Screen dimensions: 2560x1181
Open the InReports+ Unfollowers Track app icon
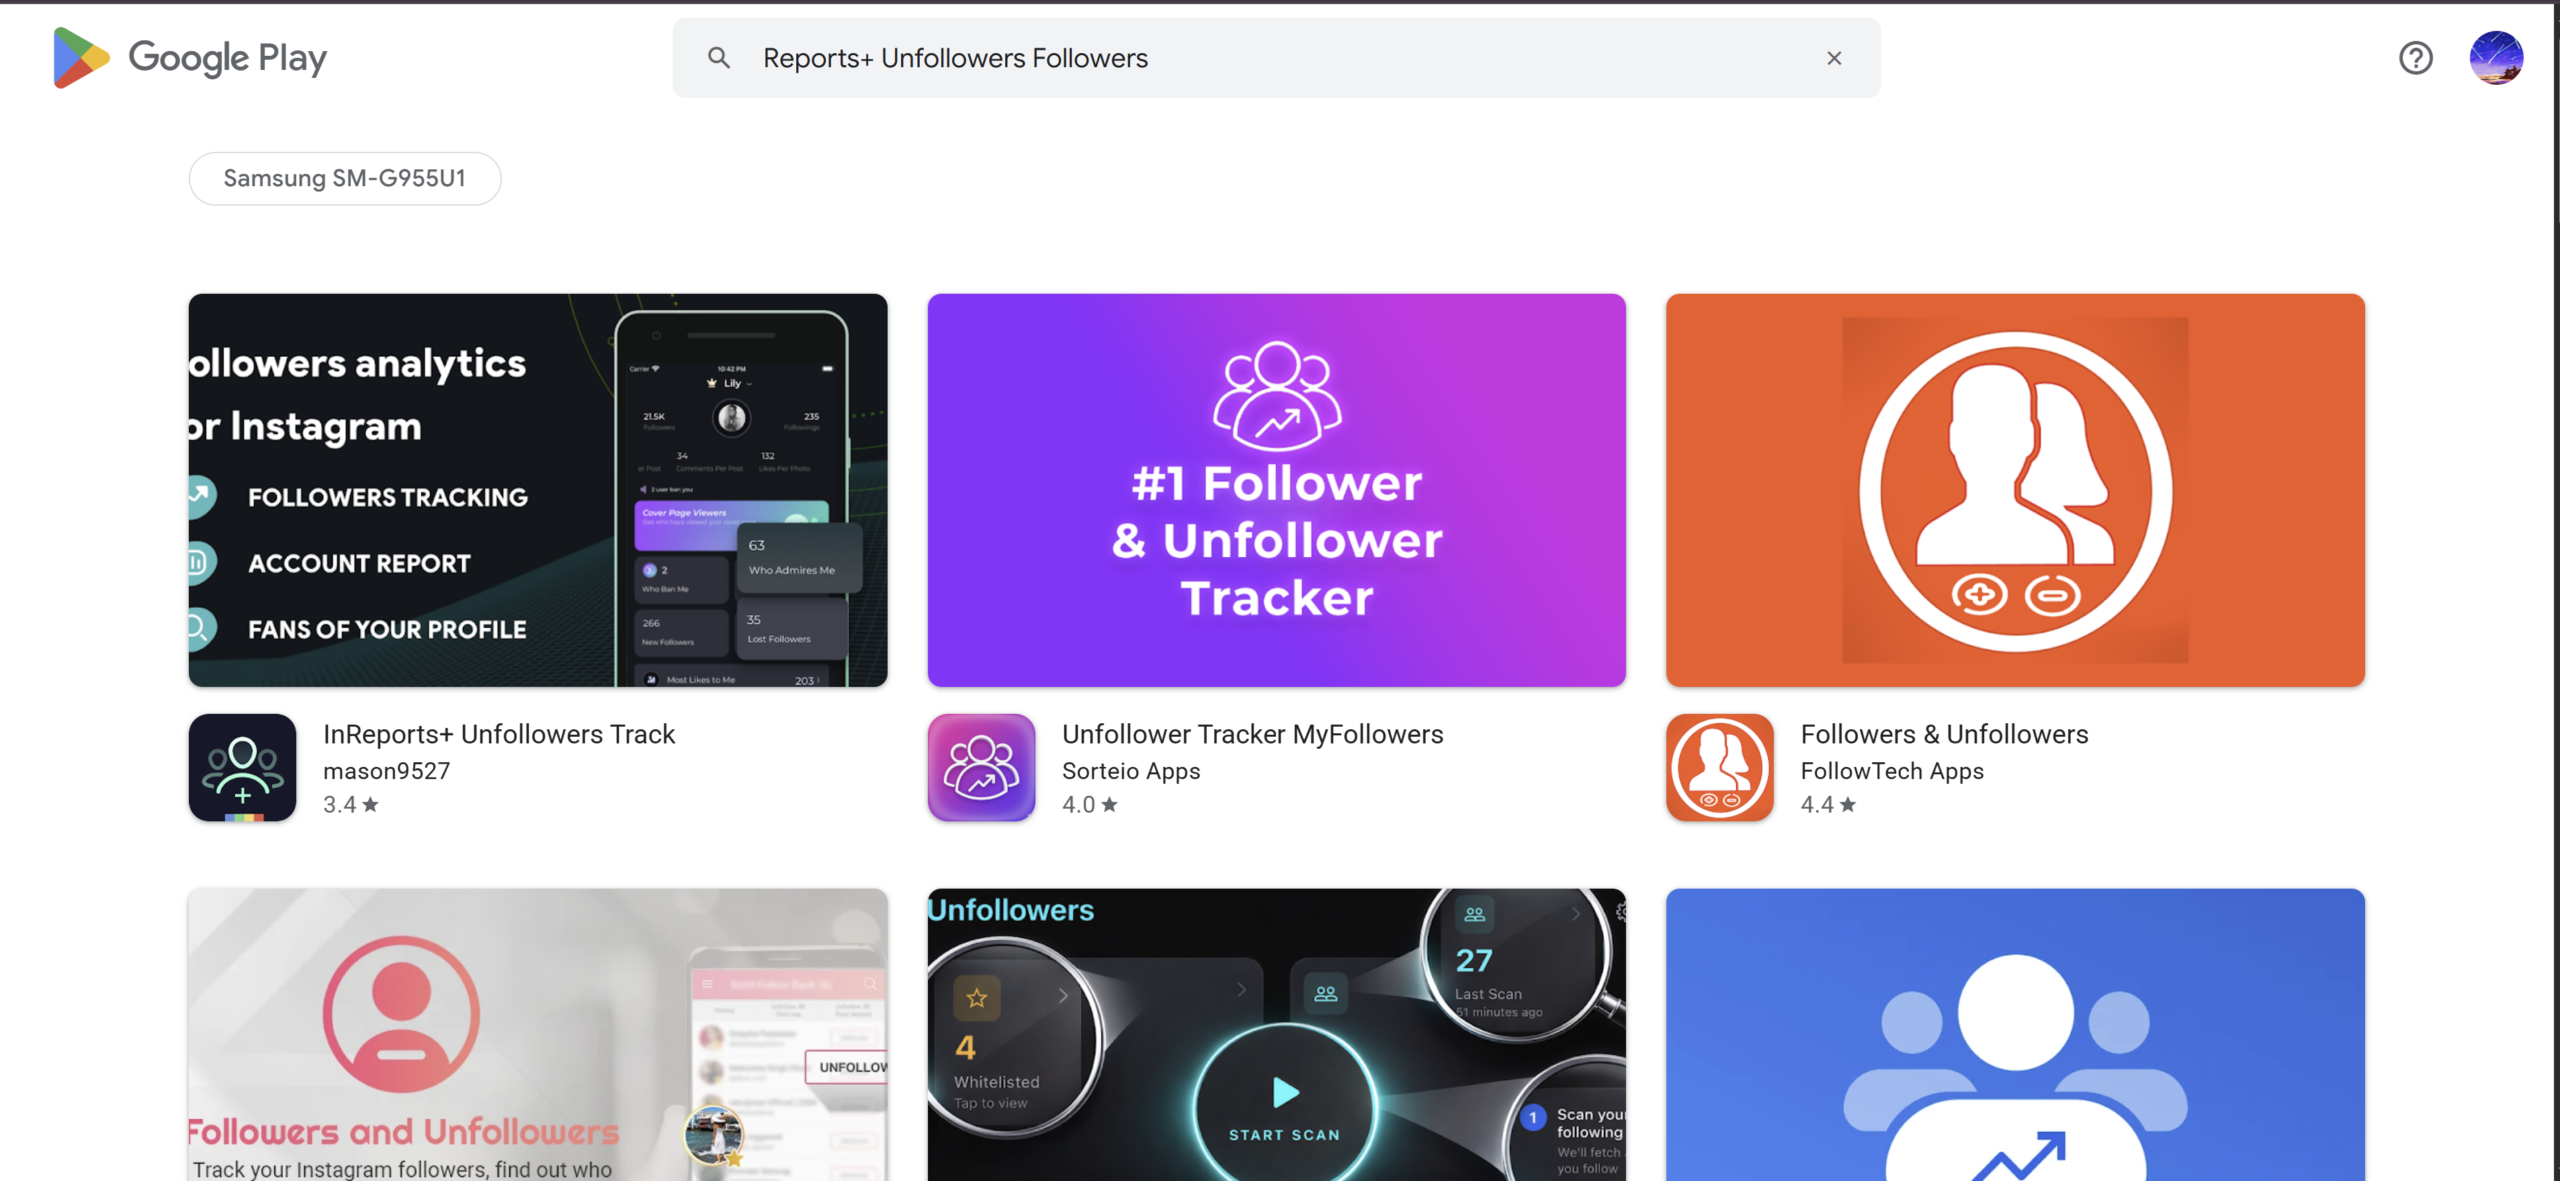[x=242, y=767]
